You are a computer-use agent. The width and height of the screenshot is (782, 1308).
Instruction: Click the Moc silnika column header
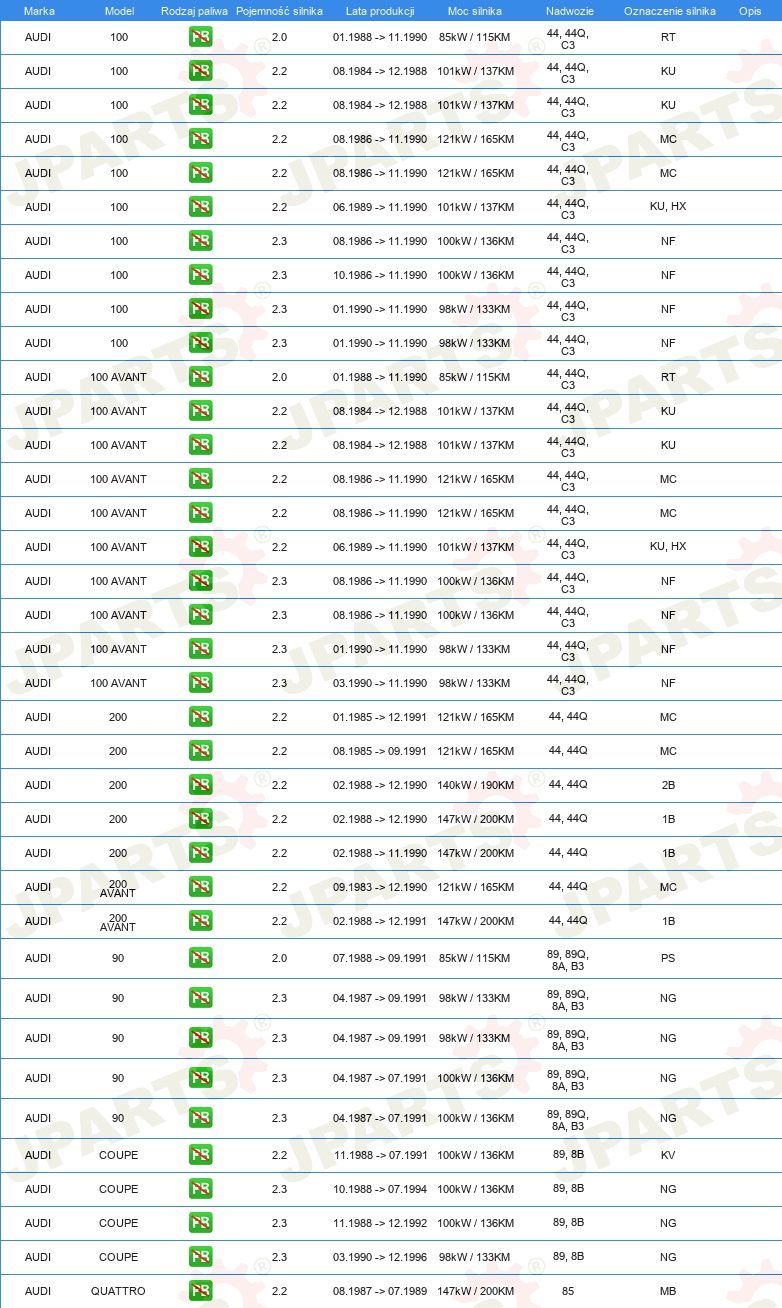(x=475, y=10)
